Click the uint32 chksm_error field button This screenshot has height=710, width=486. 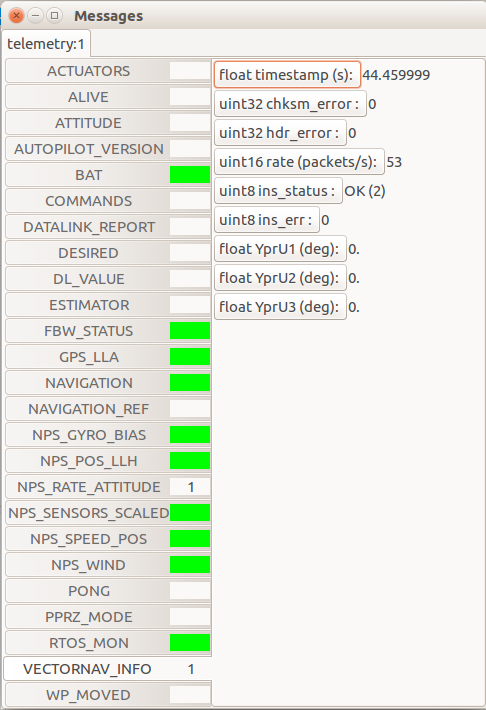(x=290, y=104)
